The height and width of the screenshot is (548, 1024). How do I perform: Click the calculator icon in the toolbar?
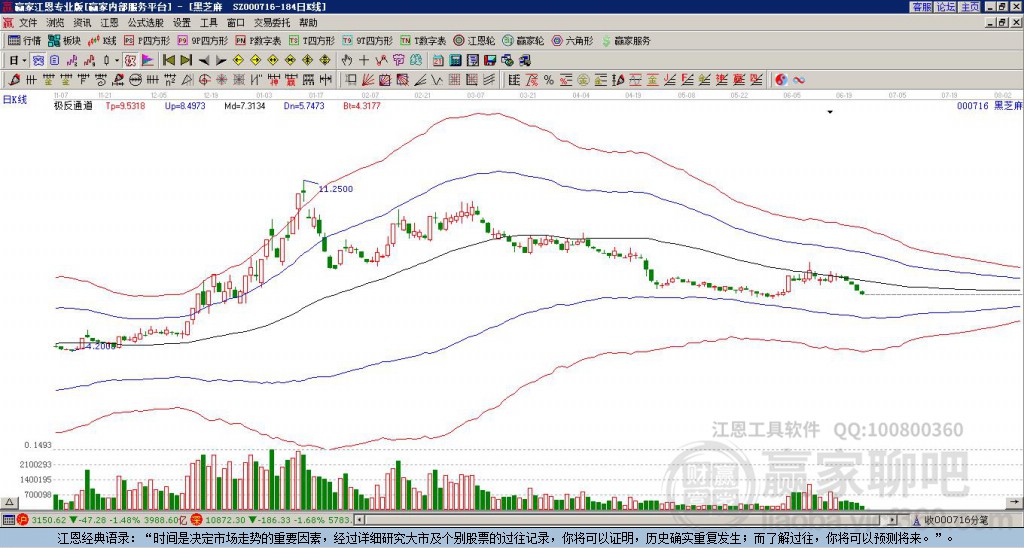click(x=455, y=60)
